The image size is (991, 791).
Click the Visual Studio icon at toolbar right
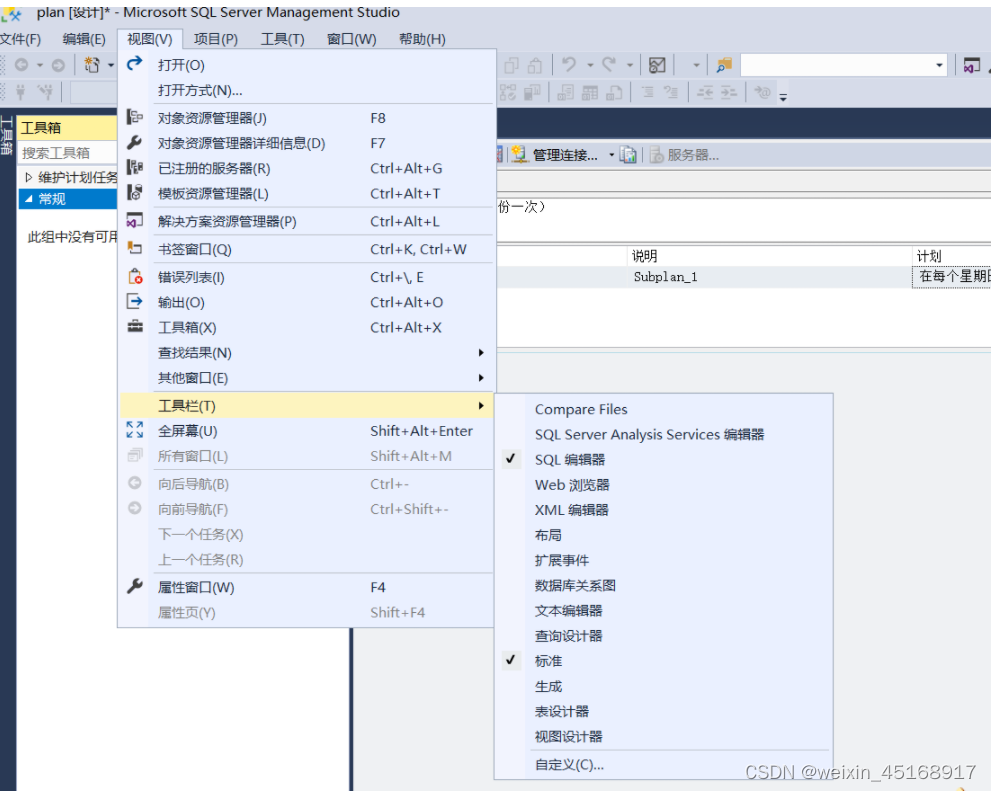(x=971, y=64)
